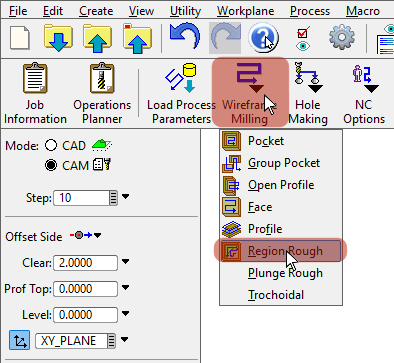Open the settings gear icon
The height and width of the screenshot is (363, 394).
342,37
